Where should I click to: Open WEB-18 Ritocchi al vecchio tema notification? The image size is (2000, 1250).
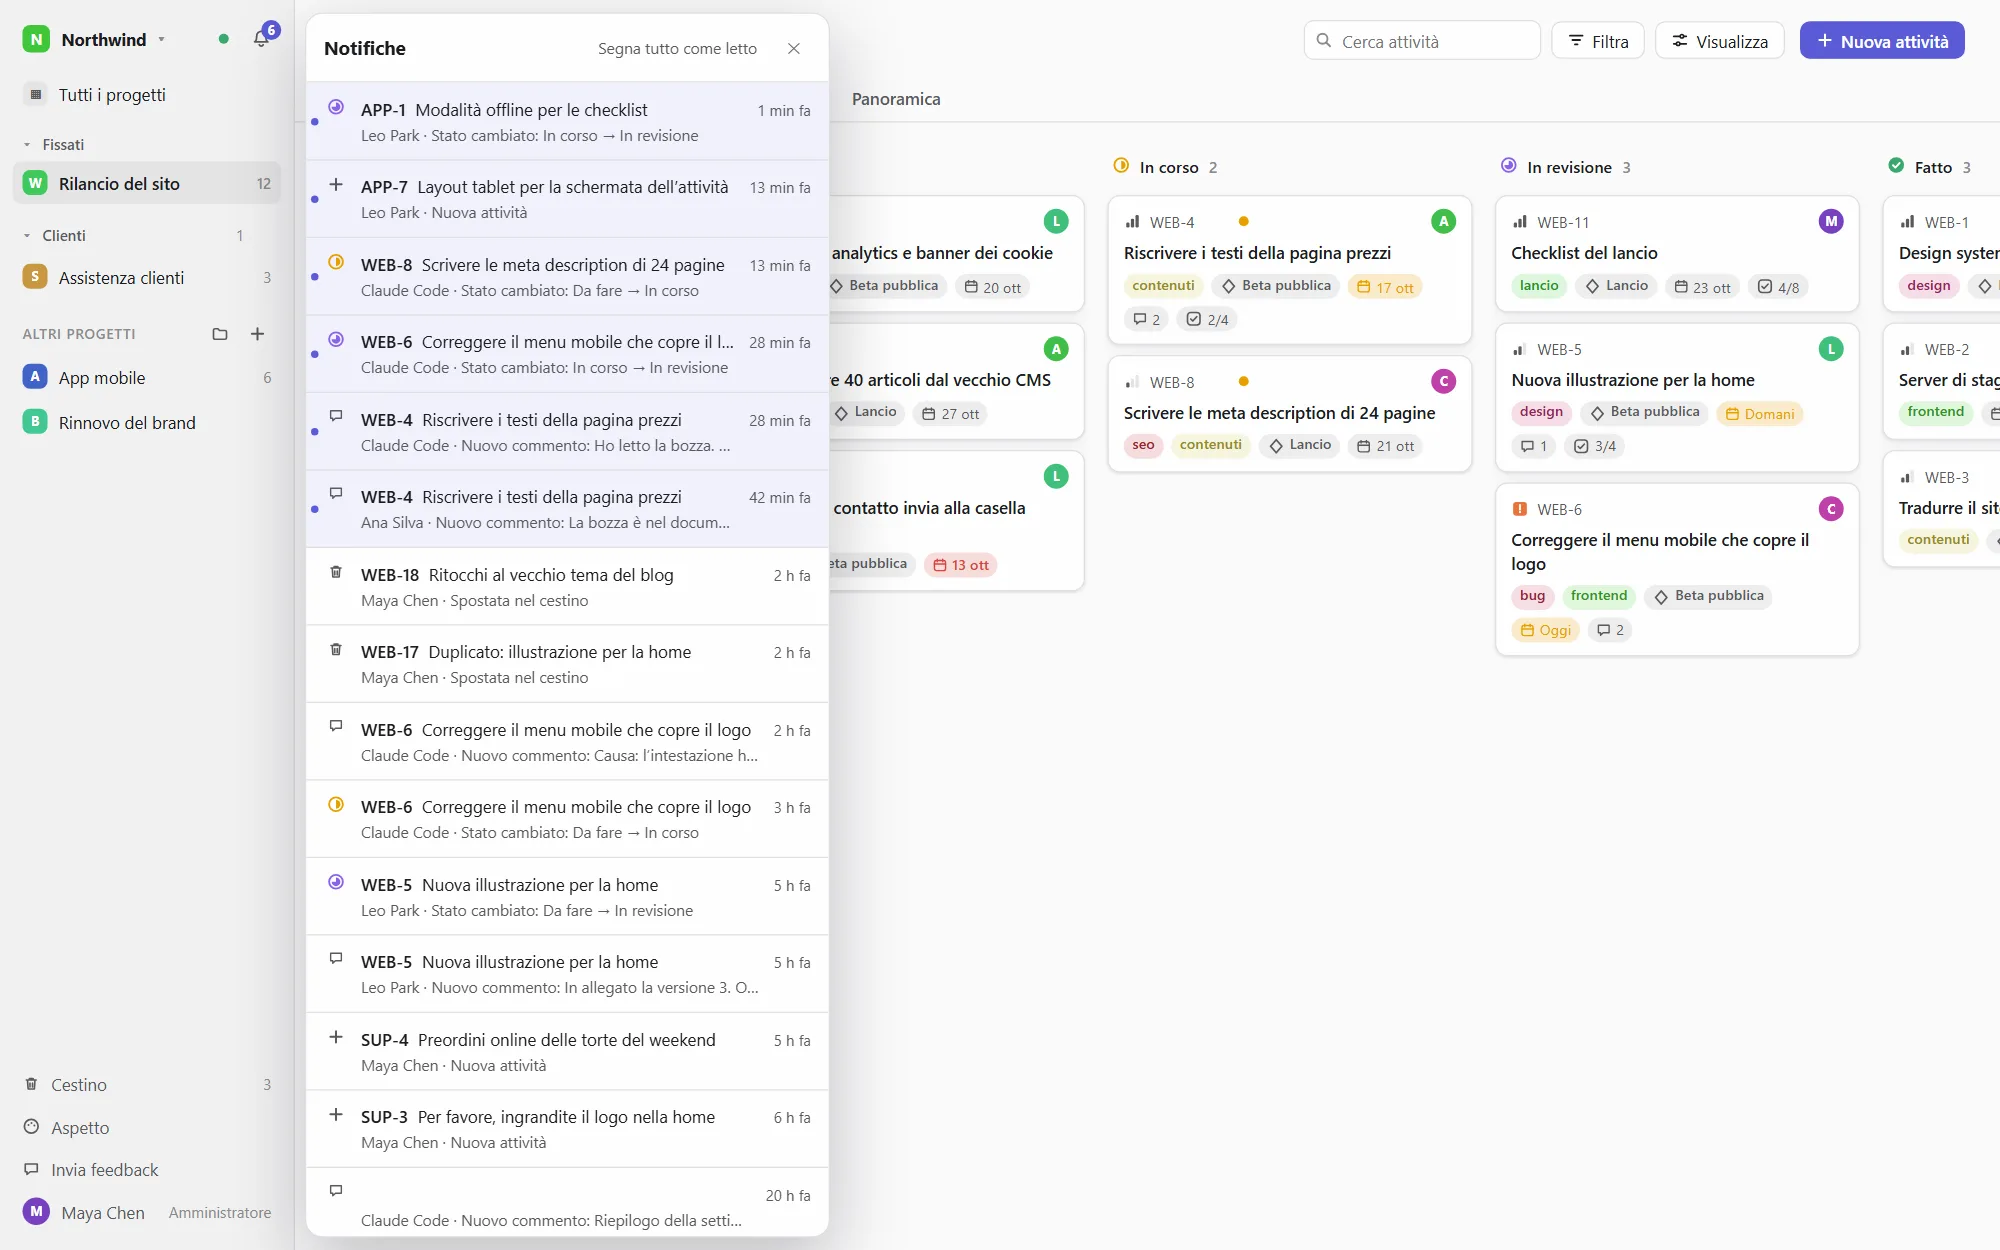[567, 587]
